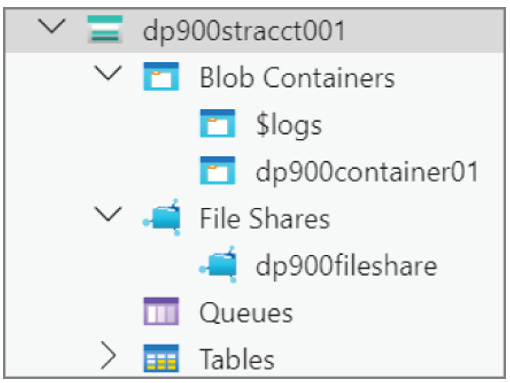Select the Queues item
510x383 pixels.
point(246,313)
